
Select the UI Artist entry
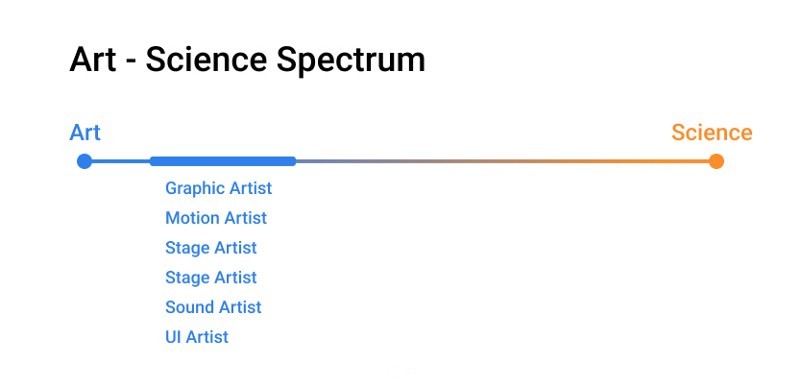coord(197,337)
